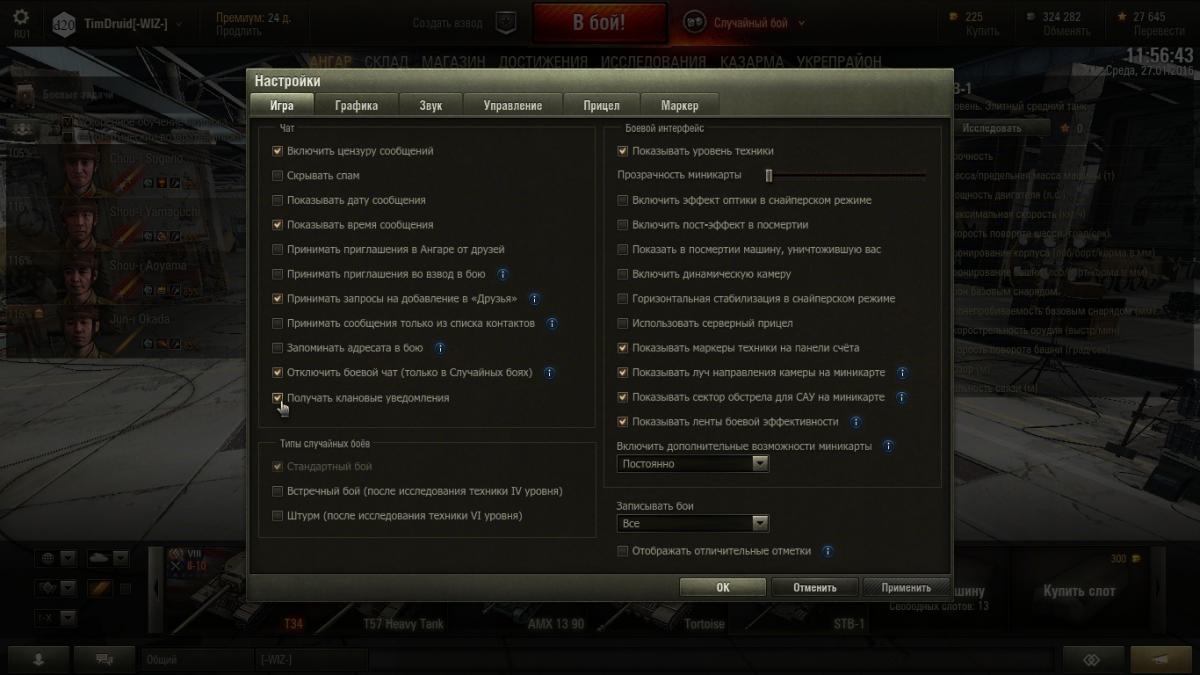Enable the Скрывать спам checkbox
This screenshot has width=1200, height=675.
pos(278,176)
